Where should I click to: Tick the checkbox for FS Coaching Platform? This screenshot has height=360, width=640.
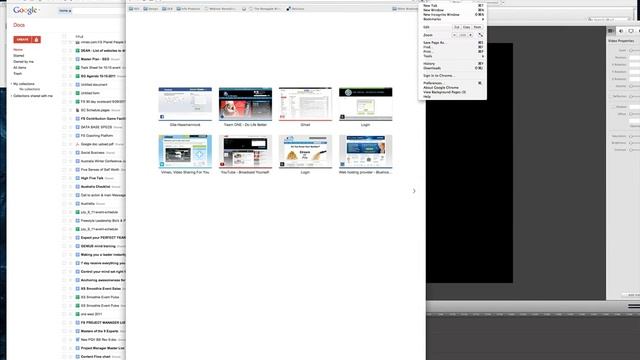coord(64,136)
